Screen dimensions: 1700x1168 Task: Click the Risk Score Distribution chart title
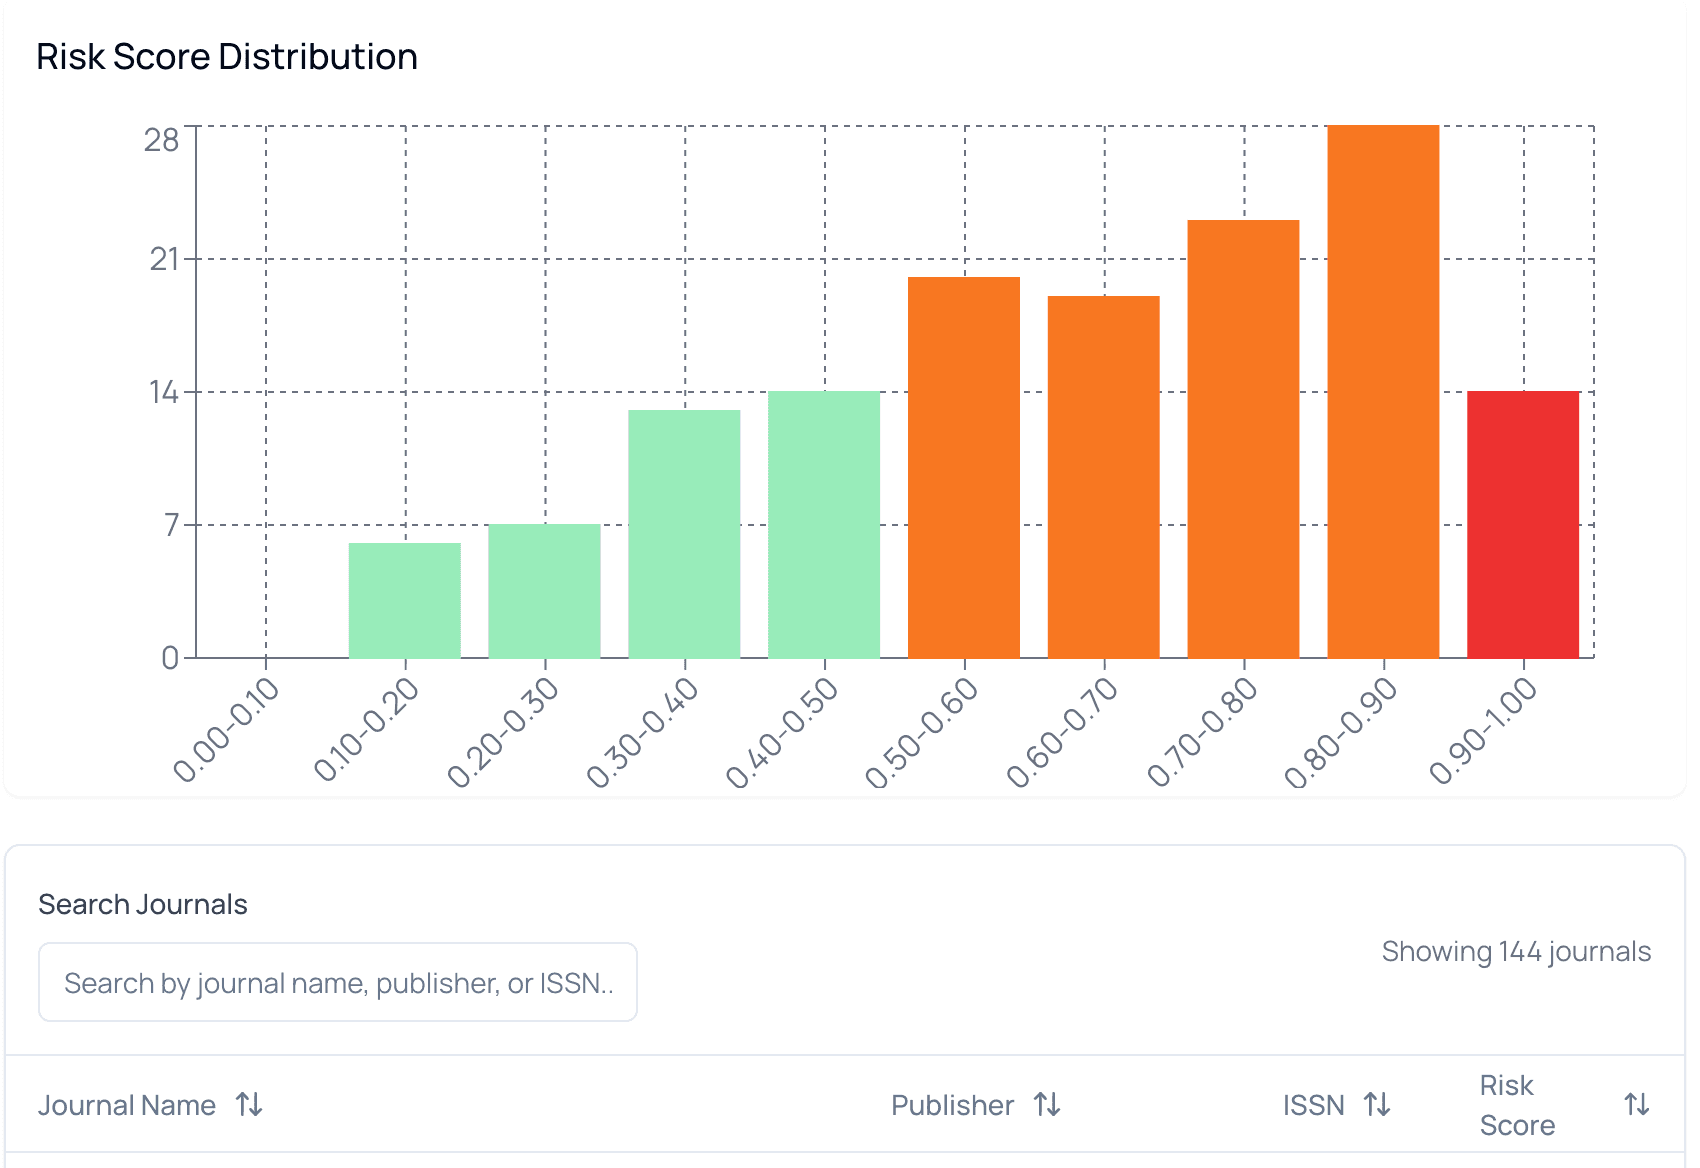[226, 57]
